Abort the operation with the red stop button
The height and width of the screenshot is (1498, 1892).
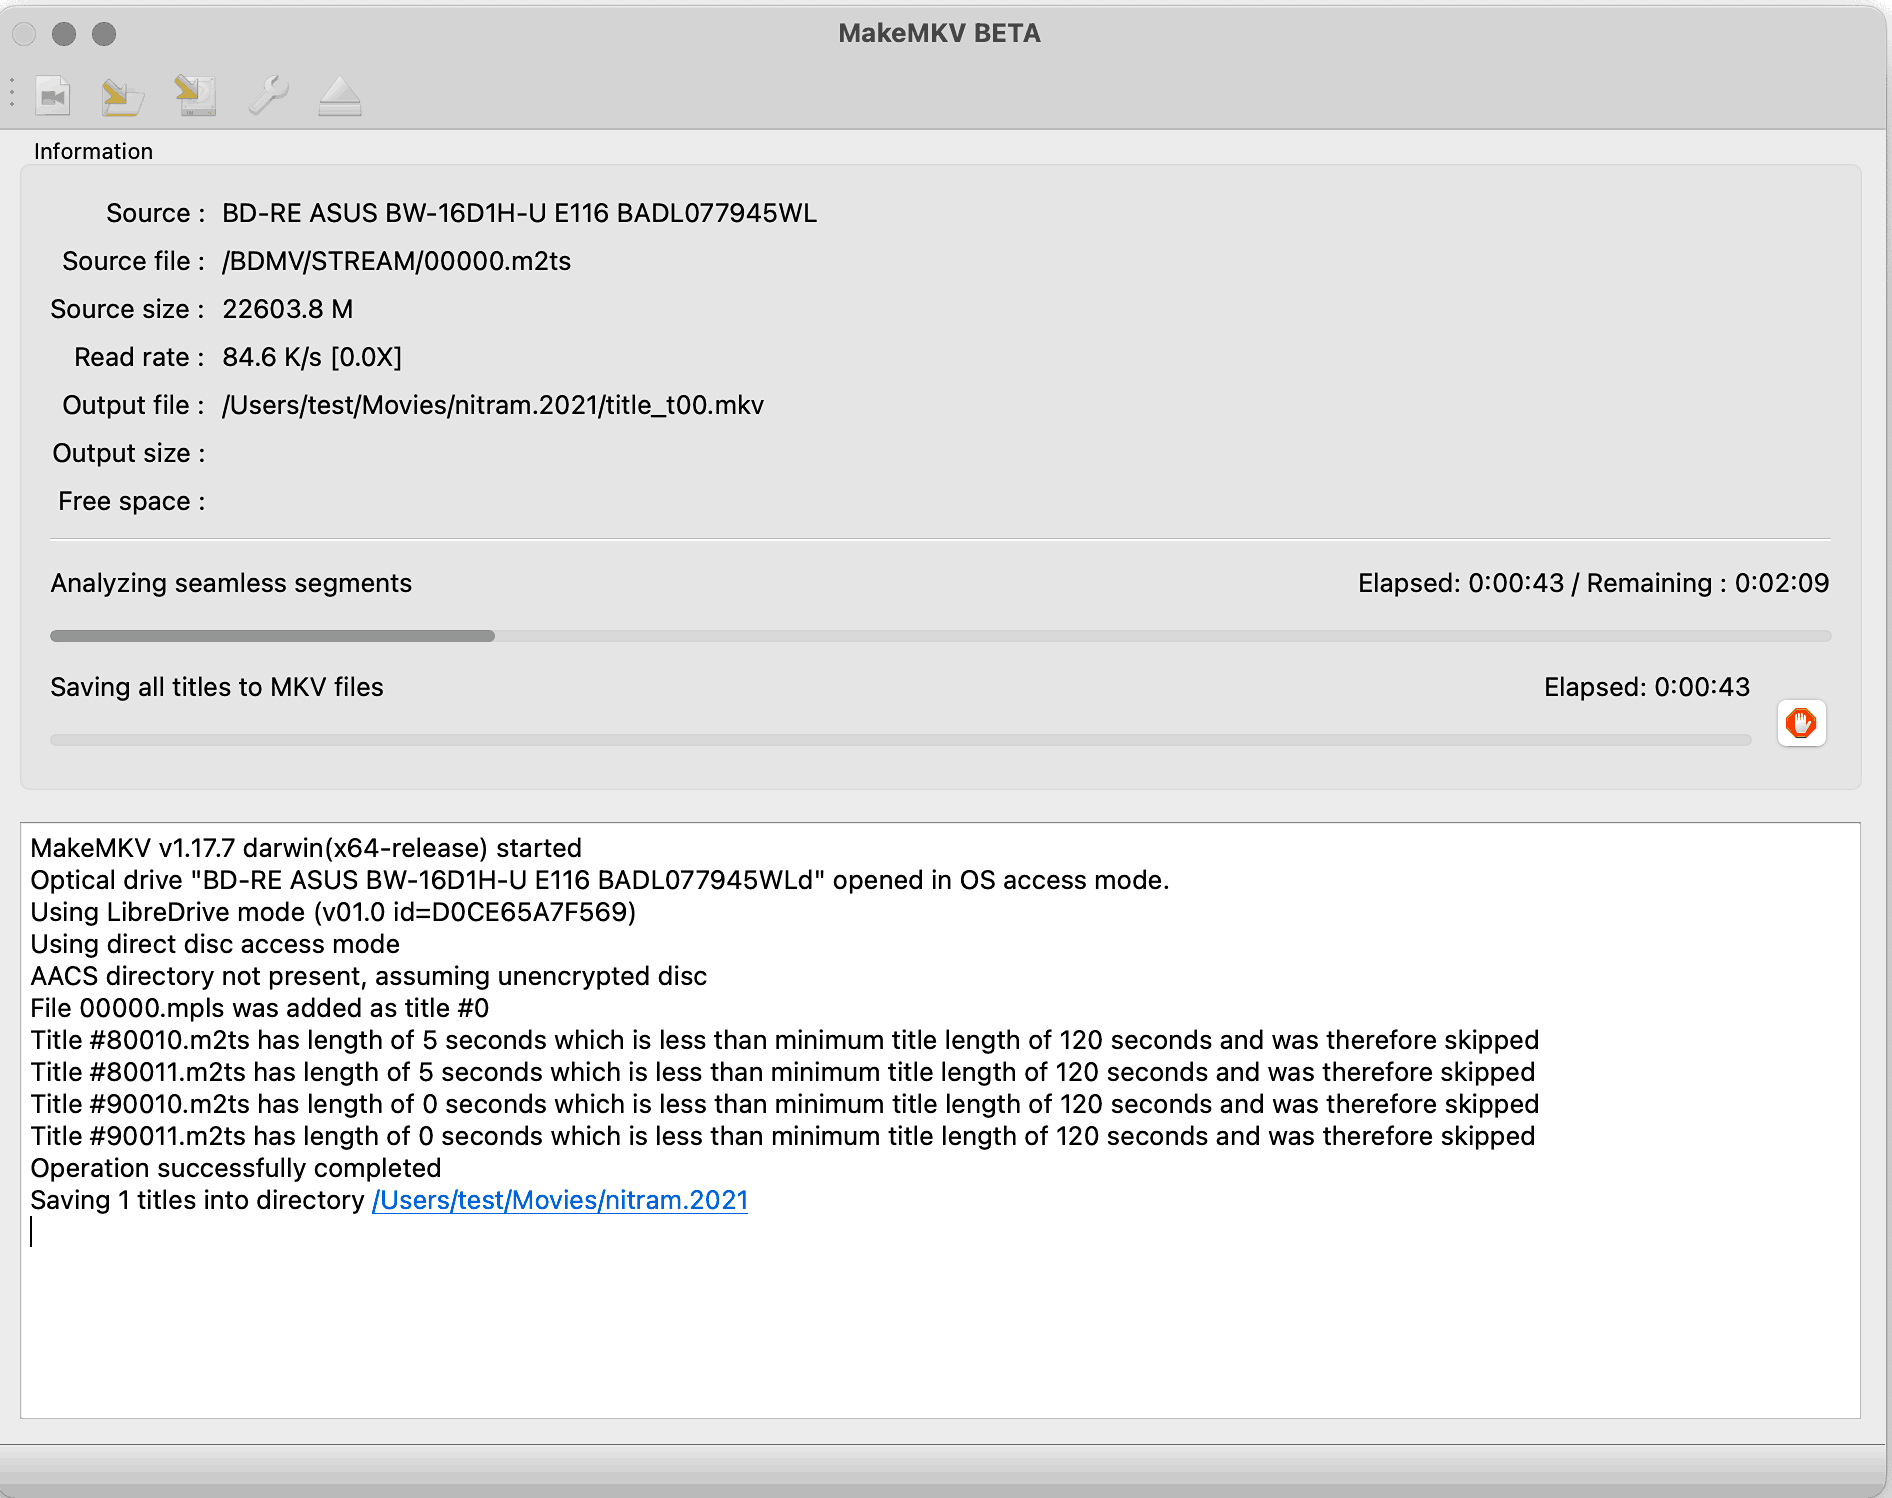1801,723
